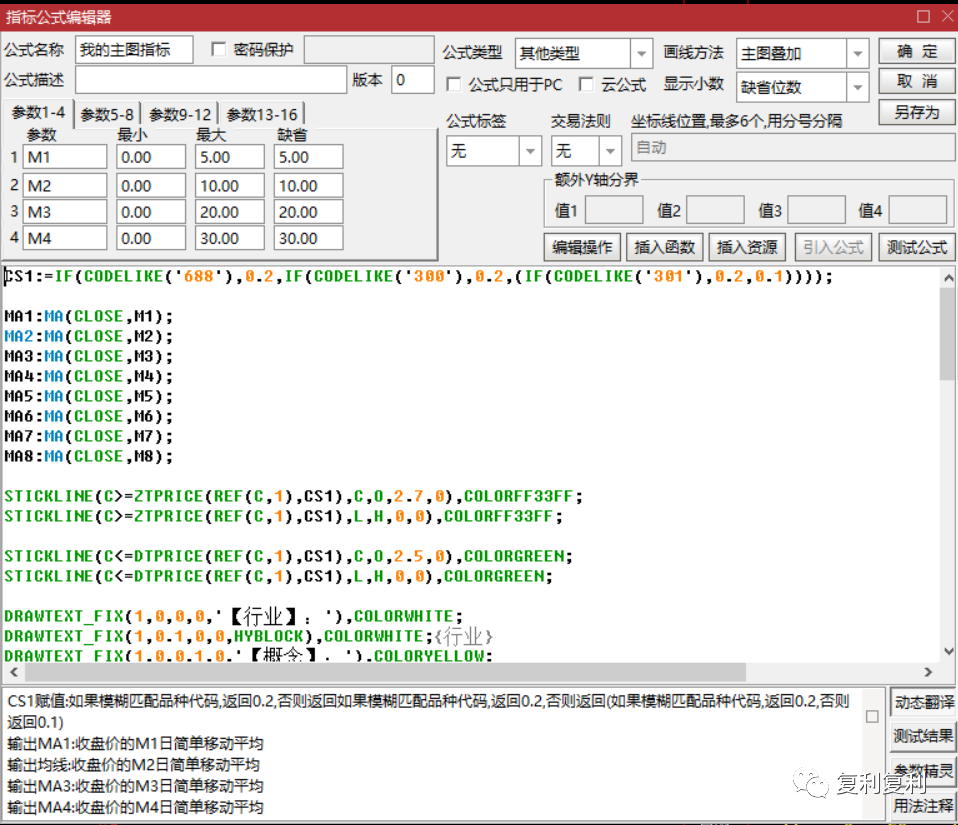Edit the 缺省 value for M1
Screen dimensions: 958x825
pyautogui.click(x=309, y=157)
